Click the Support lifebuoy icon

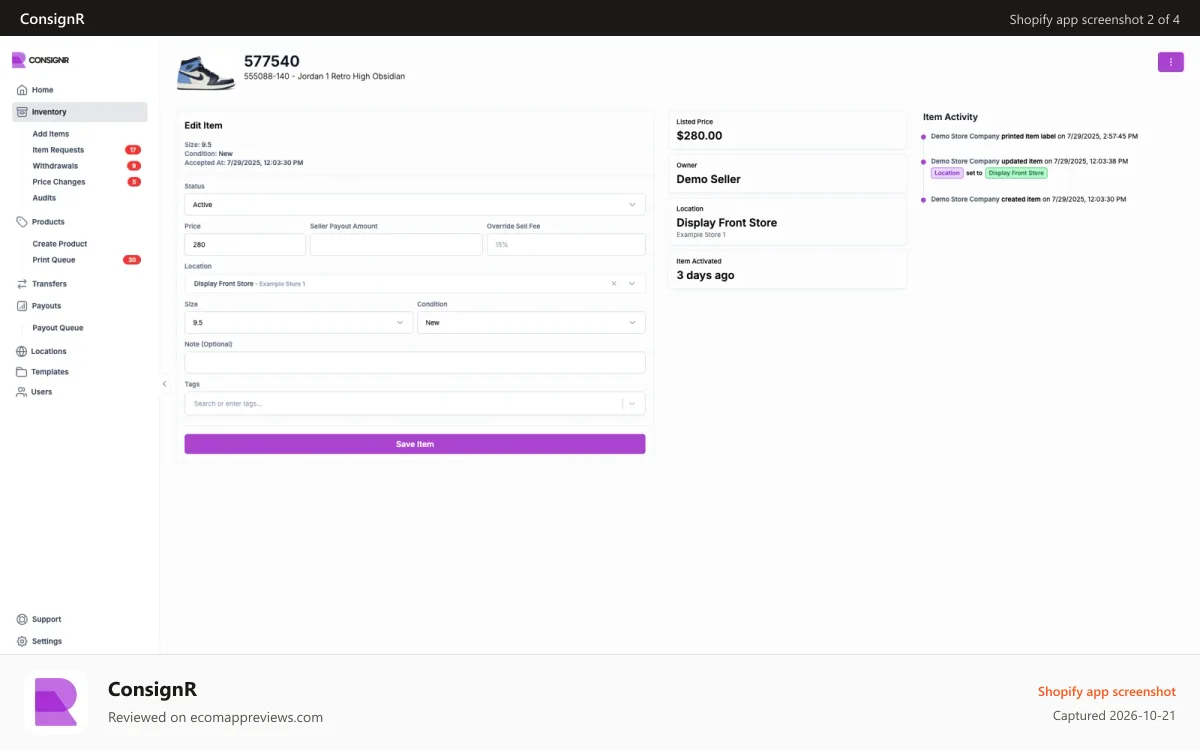22,619
